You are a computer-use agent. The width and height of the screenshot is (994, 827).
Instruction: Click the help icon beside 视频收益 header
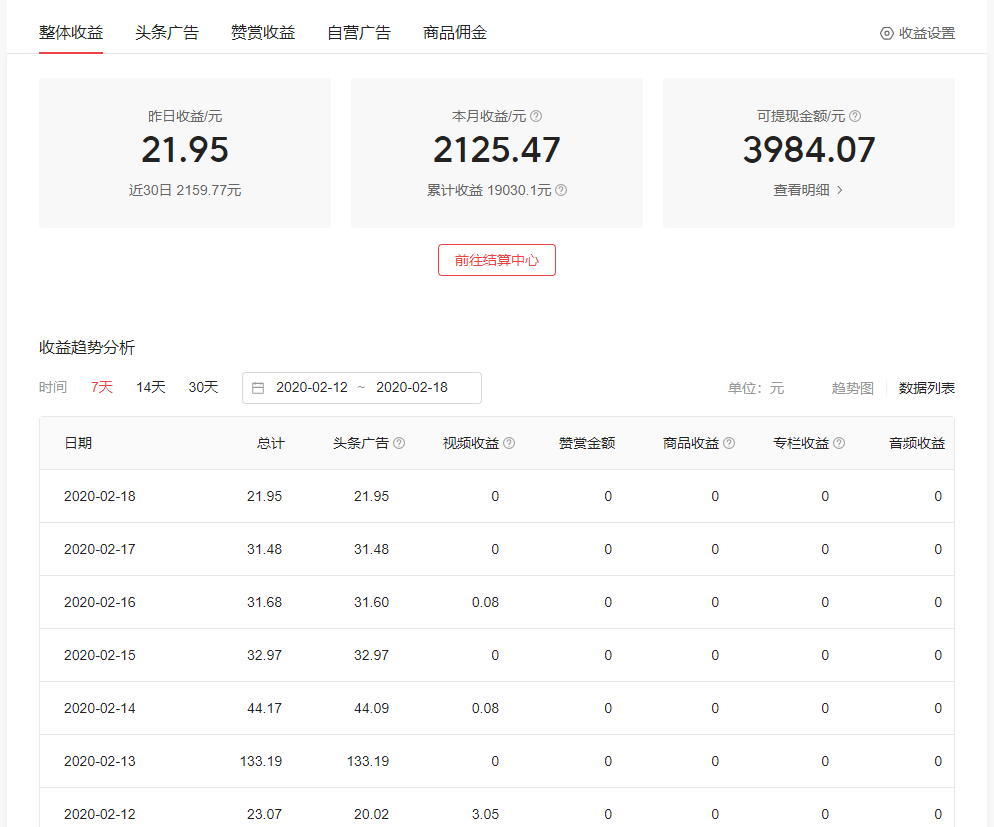[x=510, y=443]
